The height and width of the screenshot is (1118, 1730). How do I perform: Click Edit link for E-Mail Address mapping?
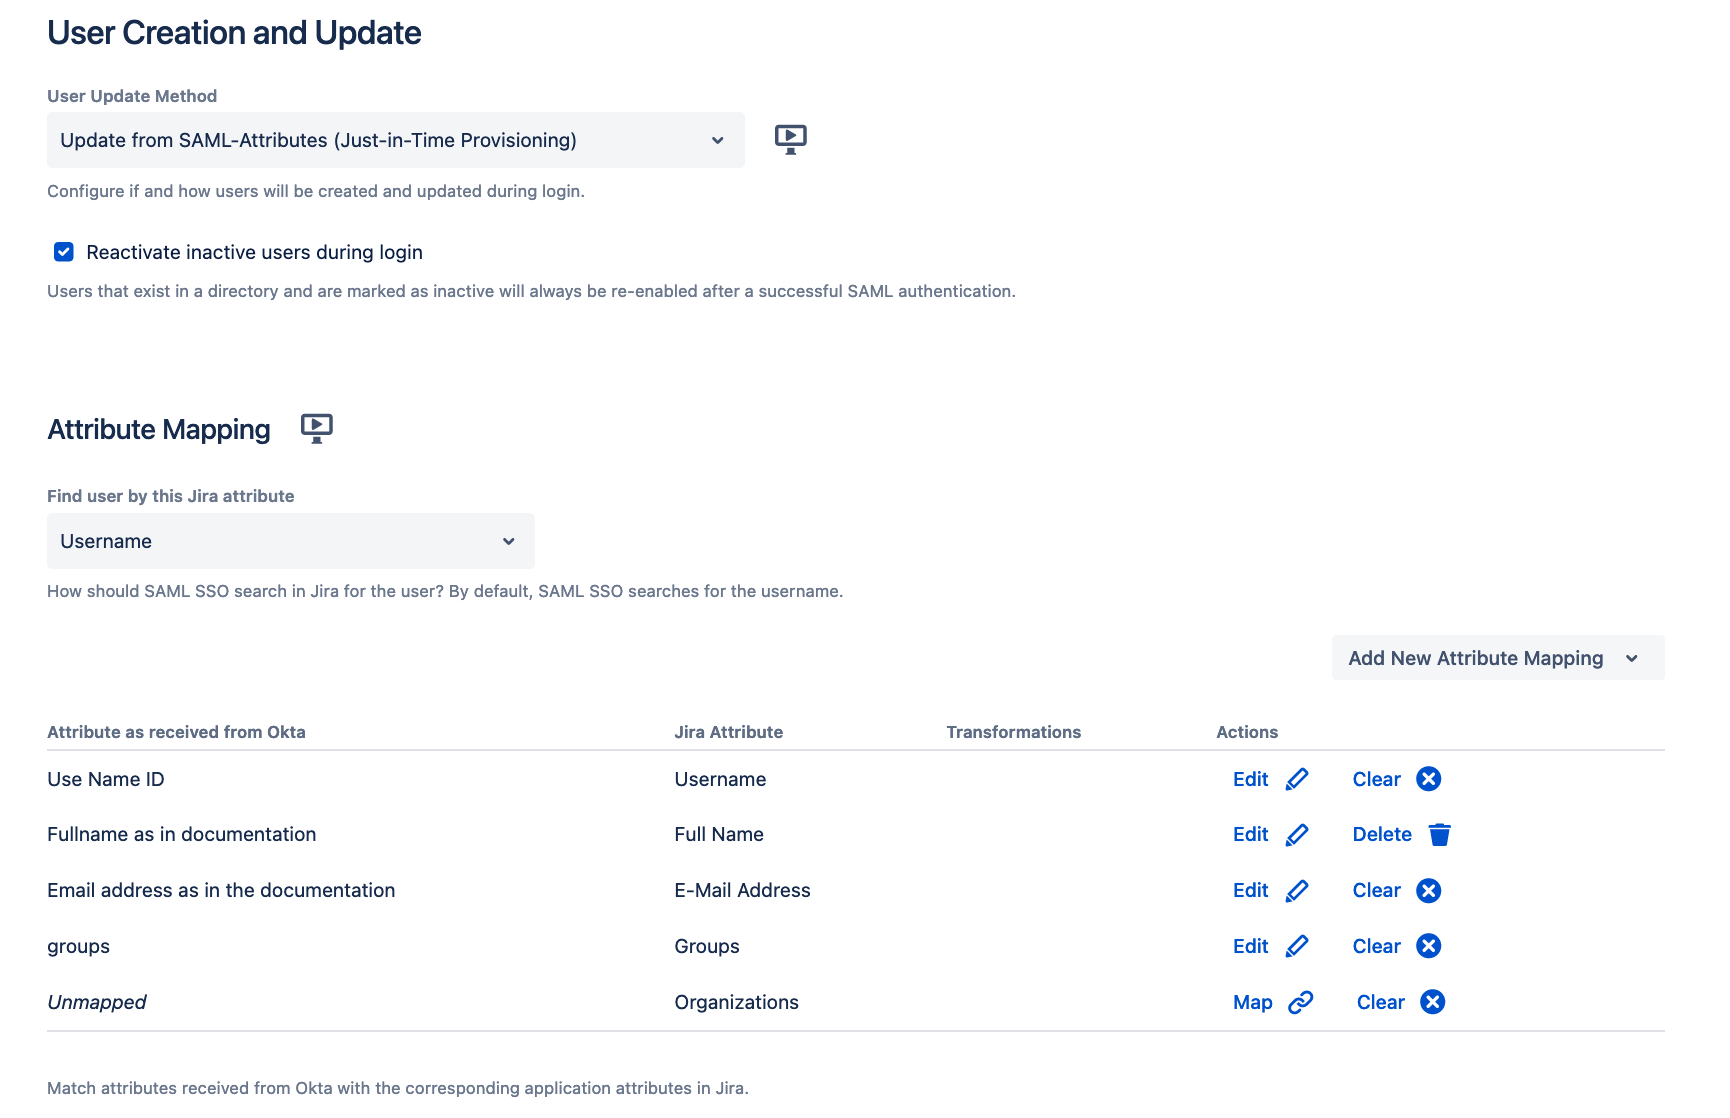tap(1250, 890)
